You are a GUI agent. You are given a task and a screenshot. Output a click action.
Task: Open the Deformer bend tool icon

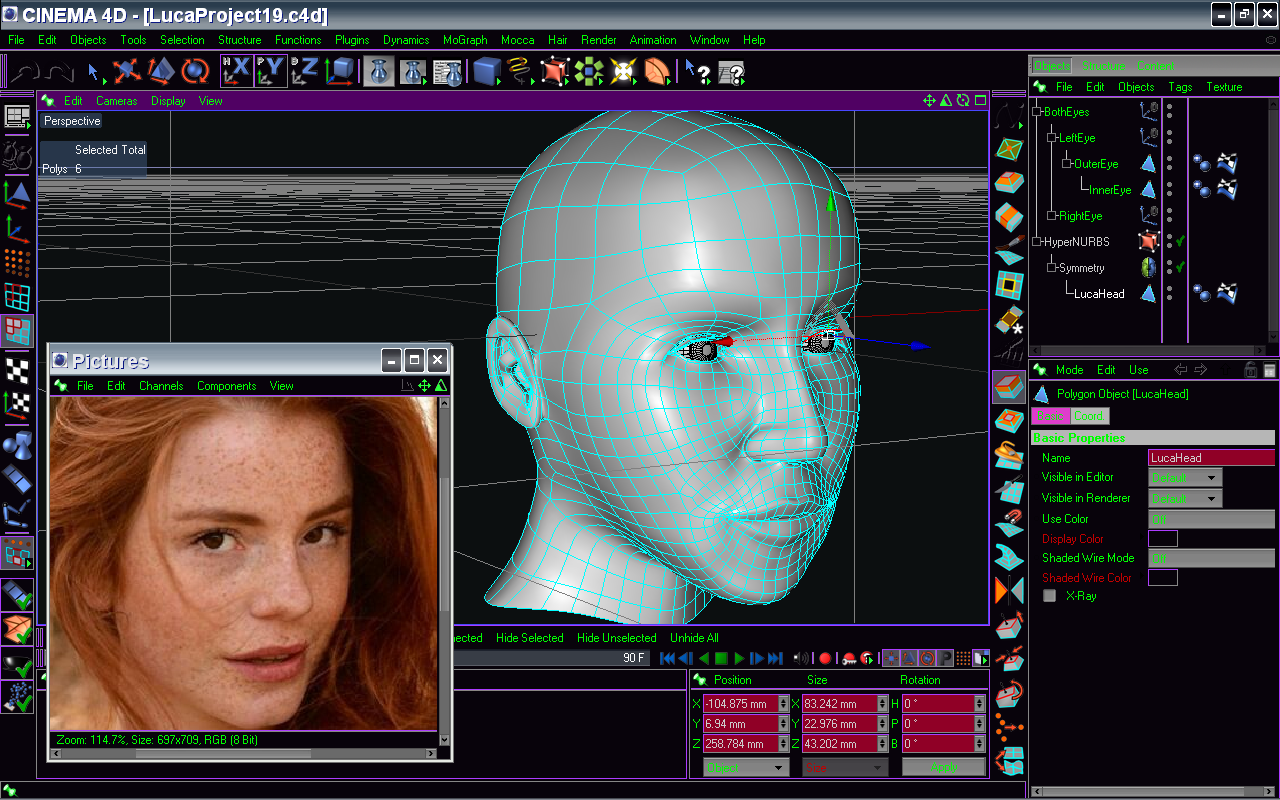(657, 71)
